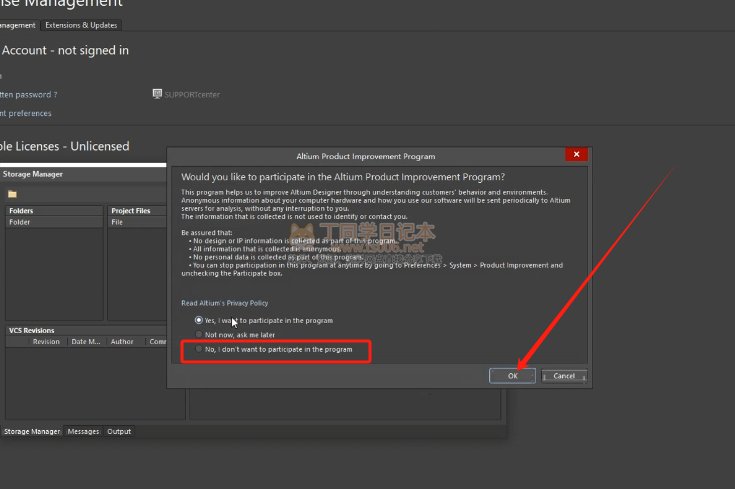The width and height of the screenshot is (735, 489).
Task: Select 'No, I don't want to participate'
Action: point(199,349)
